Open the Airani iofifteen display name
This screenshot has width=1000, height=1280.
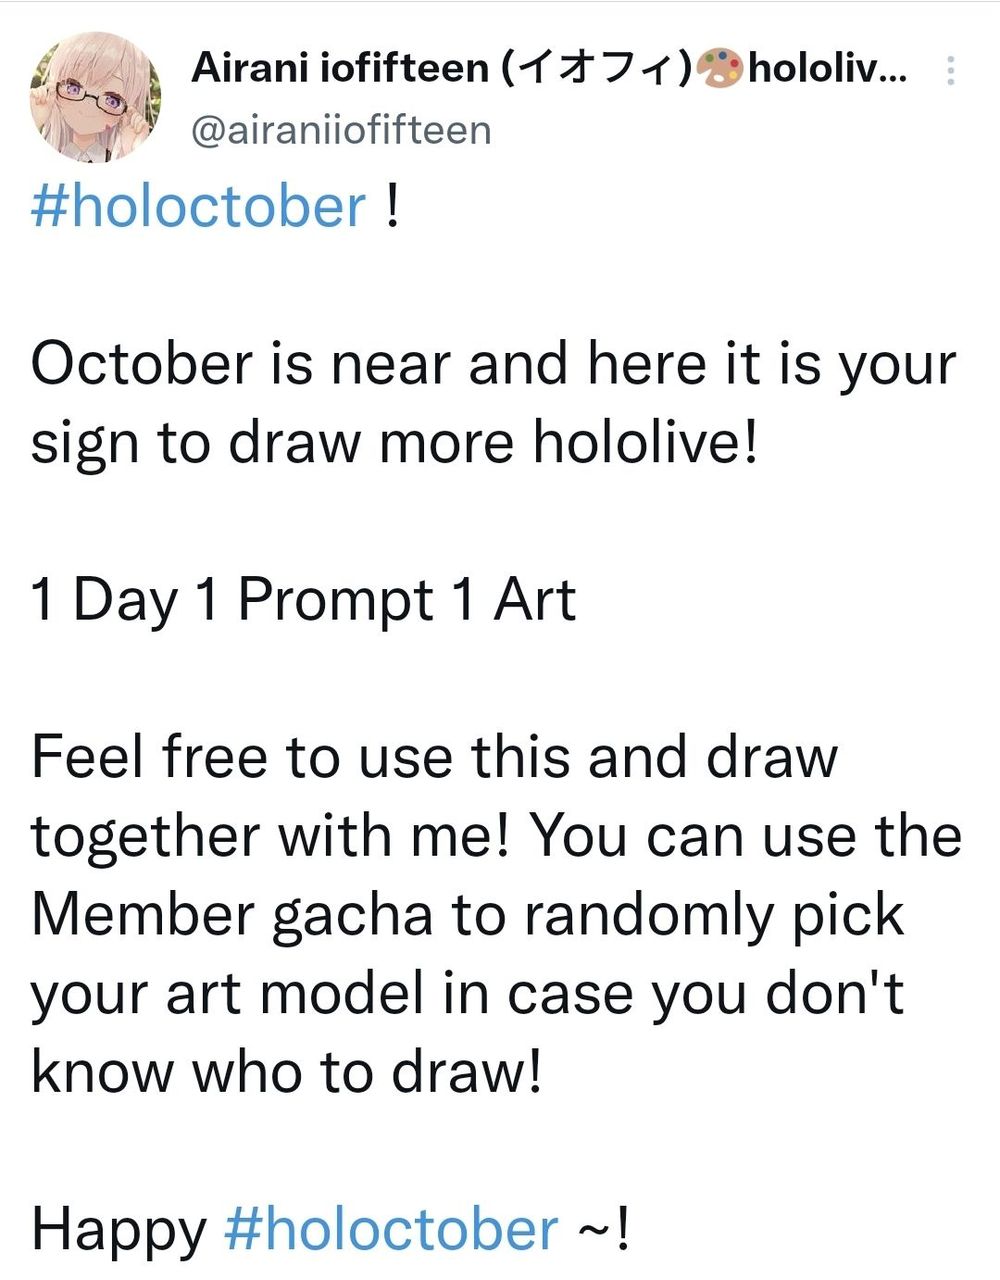tap(339, 69)
